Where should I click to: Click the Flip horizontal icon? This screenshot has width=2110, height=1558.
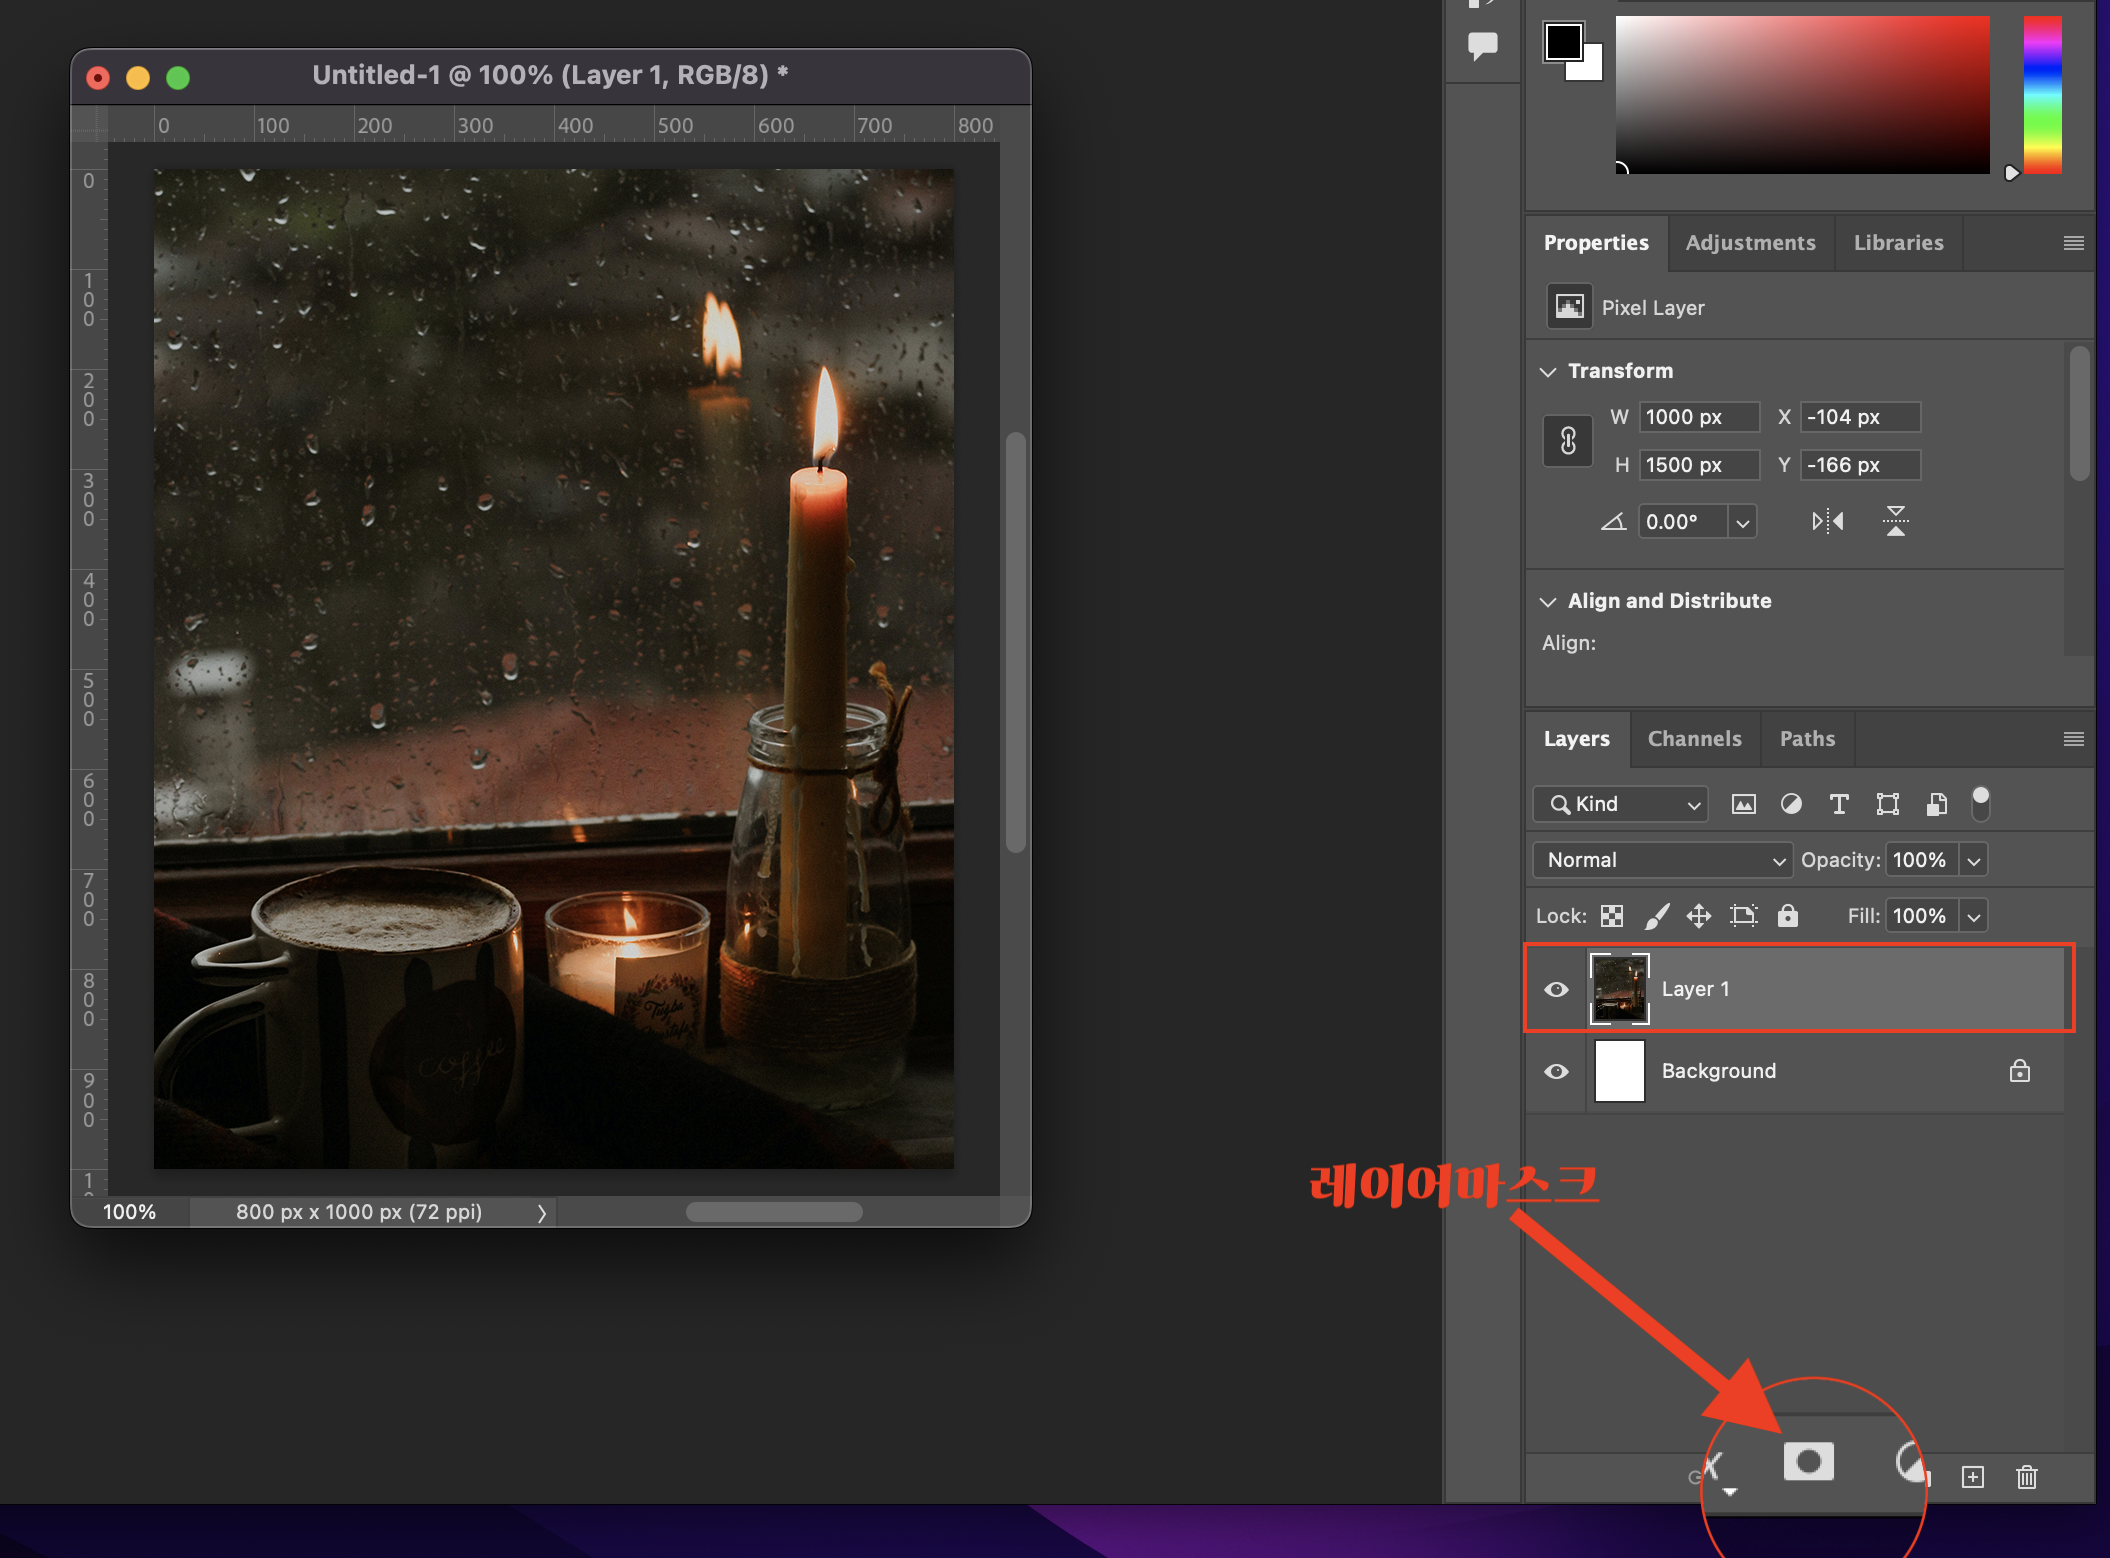(x=1827, y=521)
